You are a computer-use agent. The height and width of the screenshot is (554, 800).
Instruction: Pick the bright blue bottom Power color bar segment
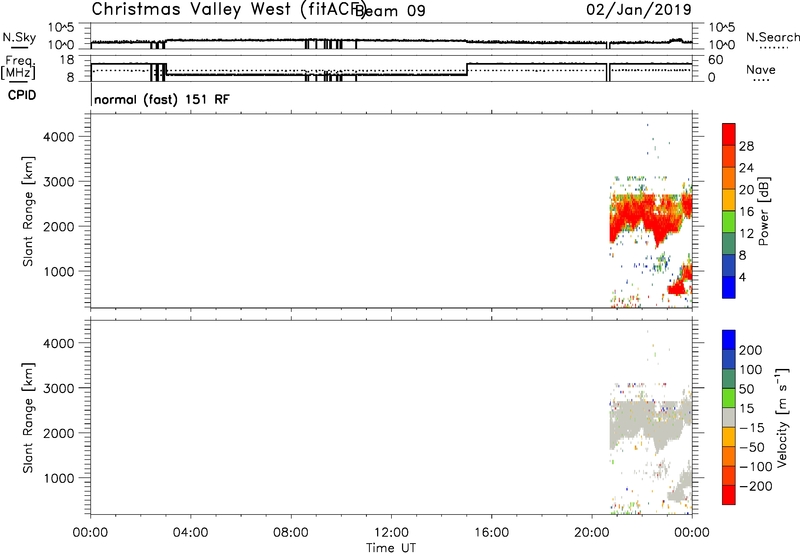coord(729,287)
